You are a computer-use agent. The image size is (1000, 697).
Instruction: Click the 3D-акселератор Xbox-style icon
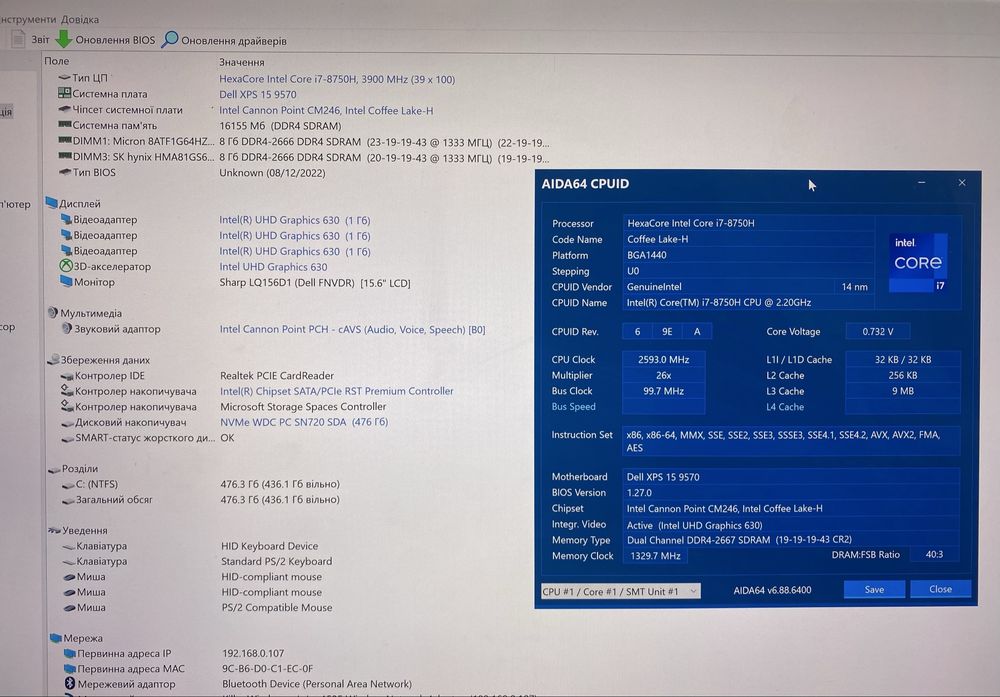point(66,266)
